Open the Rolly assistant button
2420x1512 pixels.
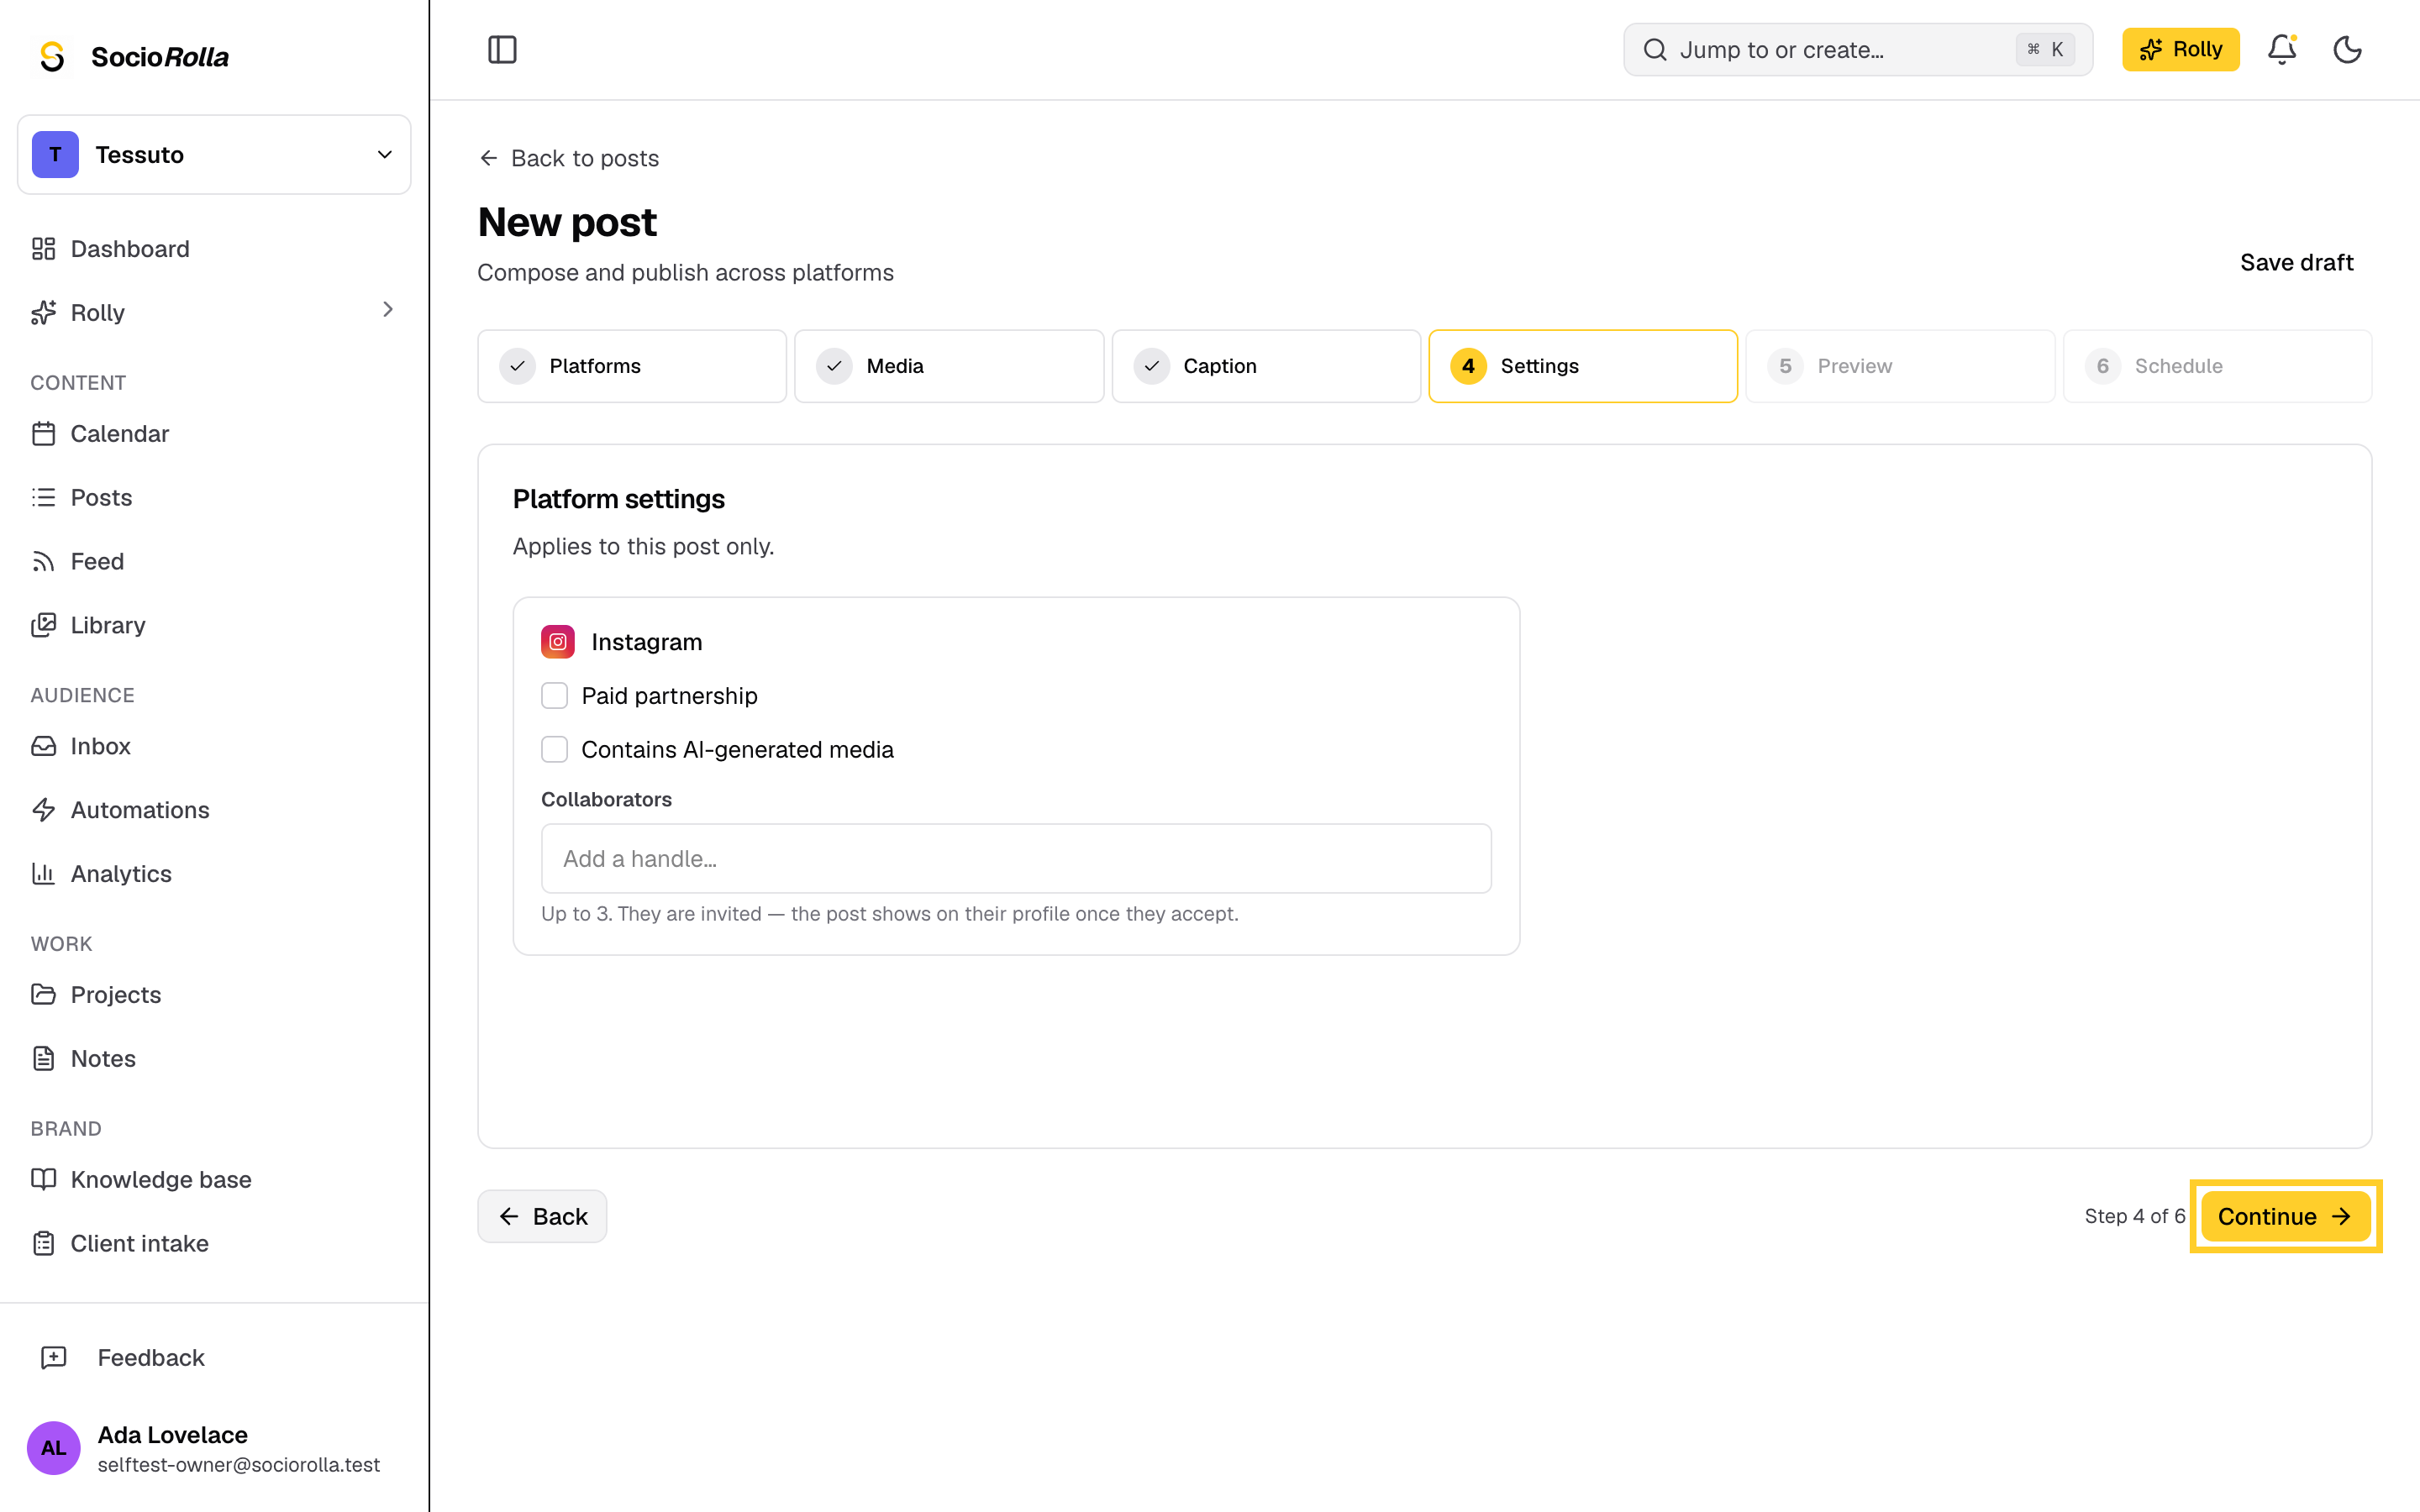click(2181, 49)
